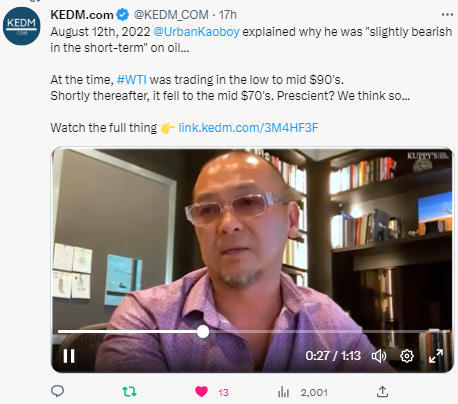
Task: Click the video progress slider knob
Action: click(203, 332)
